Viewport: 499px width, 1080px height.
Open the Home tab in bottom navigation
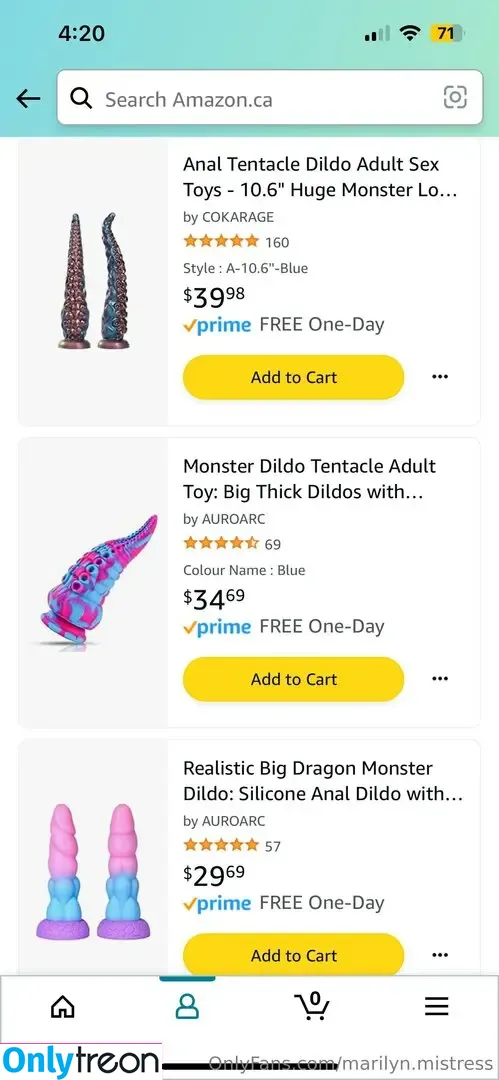(x=63, y=1006)
